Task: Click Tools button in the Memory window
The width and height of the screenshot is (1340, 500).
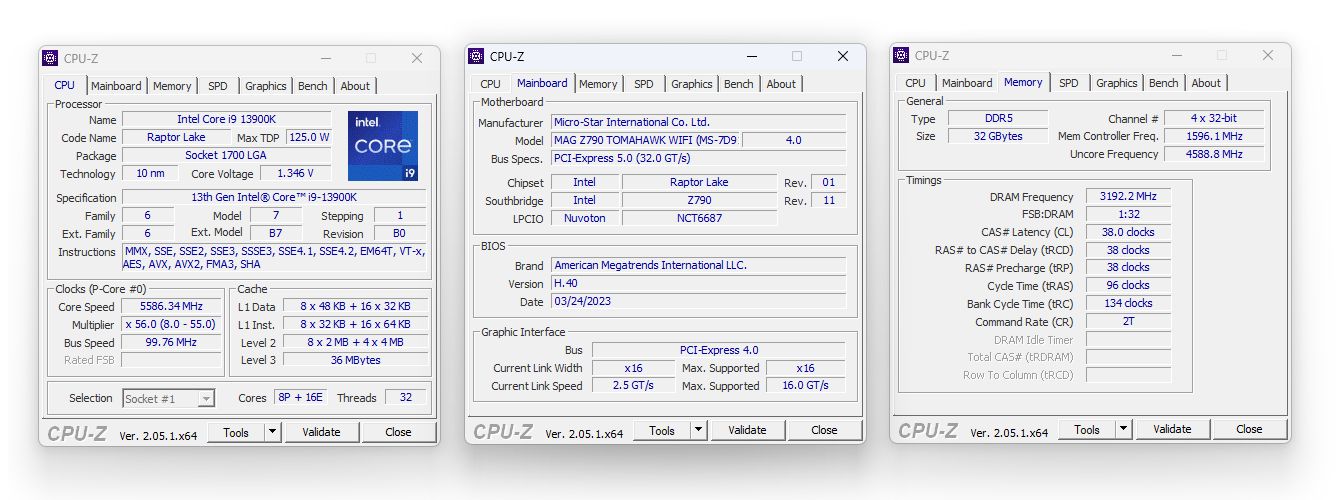Action: tap(1087, 429)
